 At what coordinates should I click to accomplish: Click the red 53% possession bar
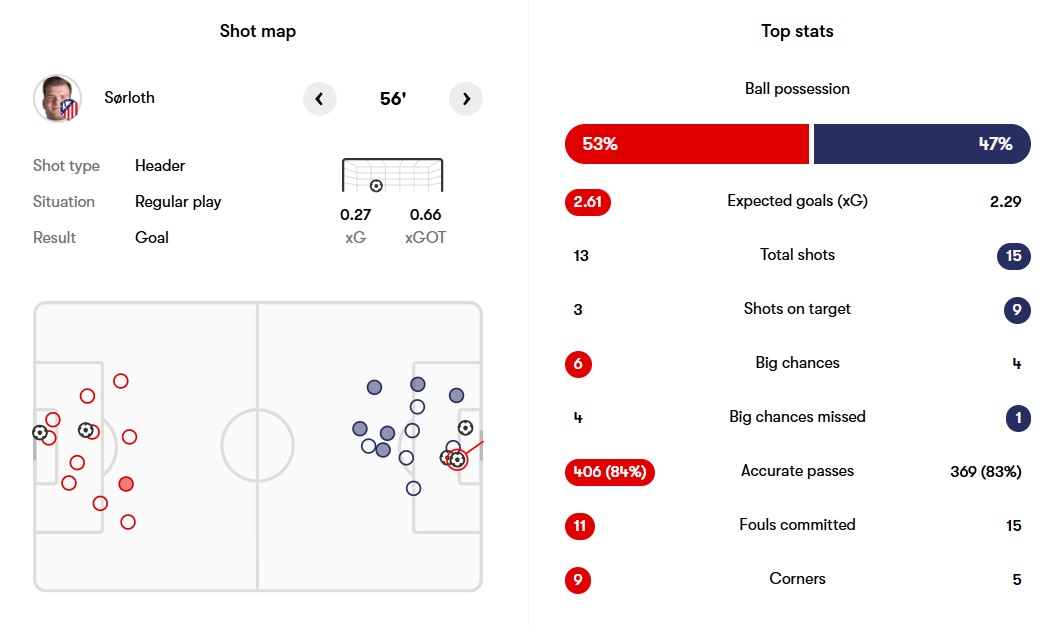point(686,144)
